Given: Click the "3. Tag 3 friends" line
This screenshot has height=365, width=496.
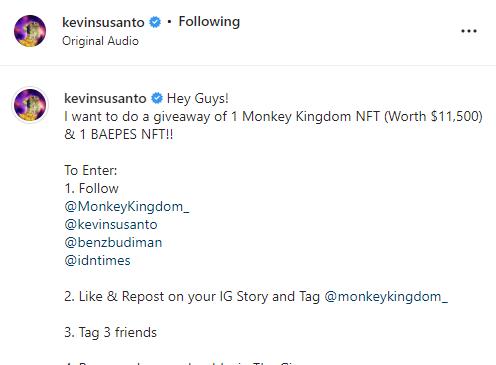Looking at the screenshot, I should click(x=111, y=333).
